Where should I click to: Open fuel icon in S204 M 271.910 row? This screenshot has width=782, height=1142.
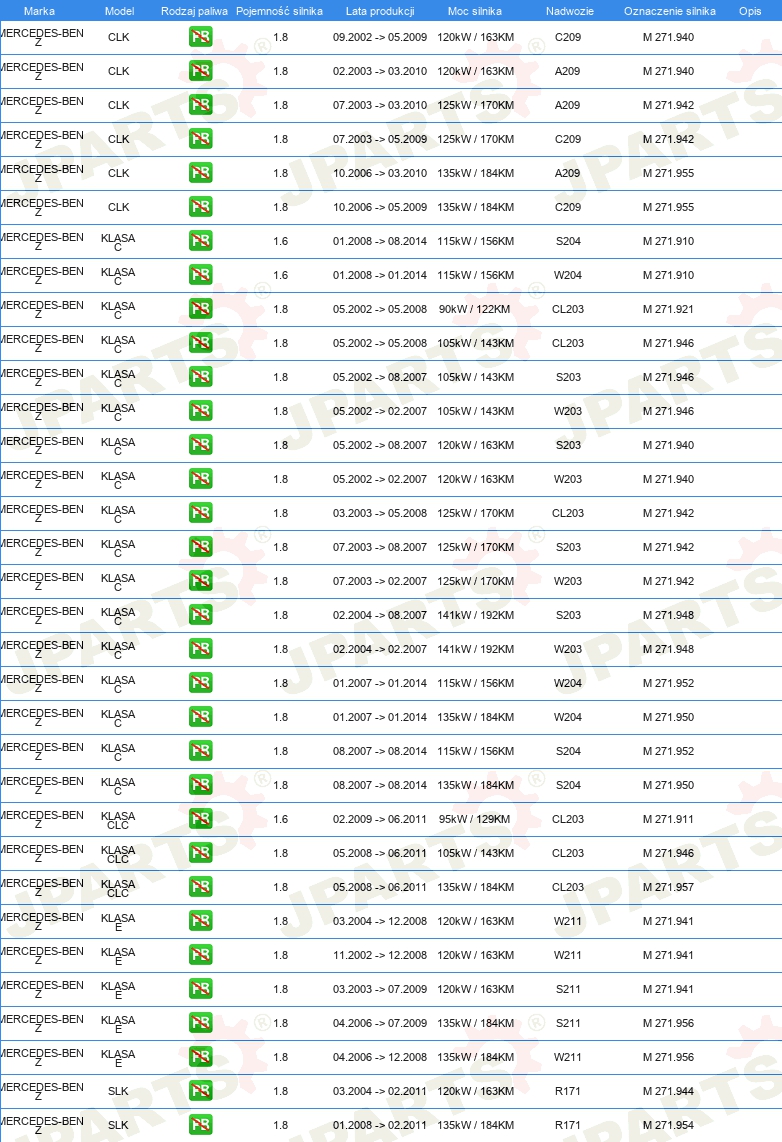tap(200, 240)
